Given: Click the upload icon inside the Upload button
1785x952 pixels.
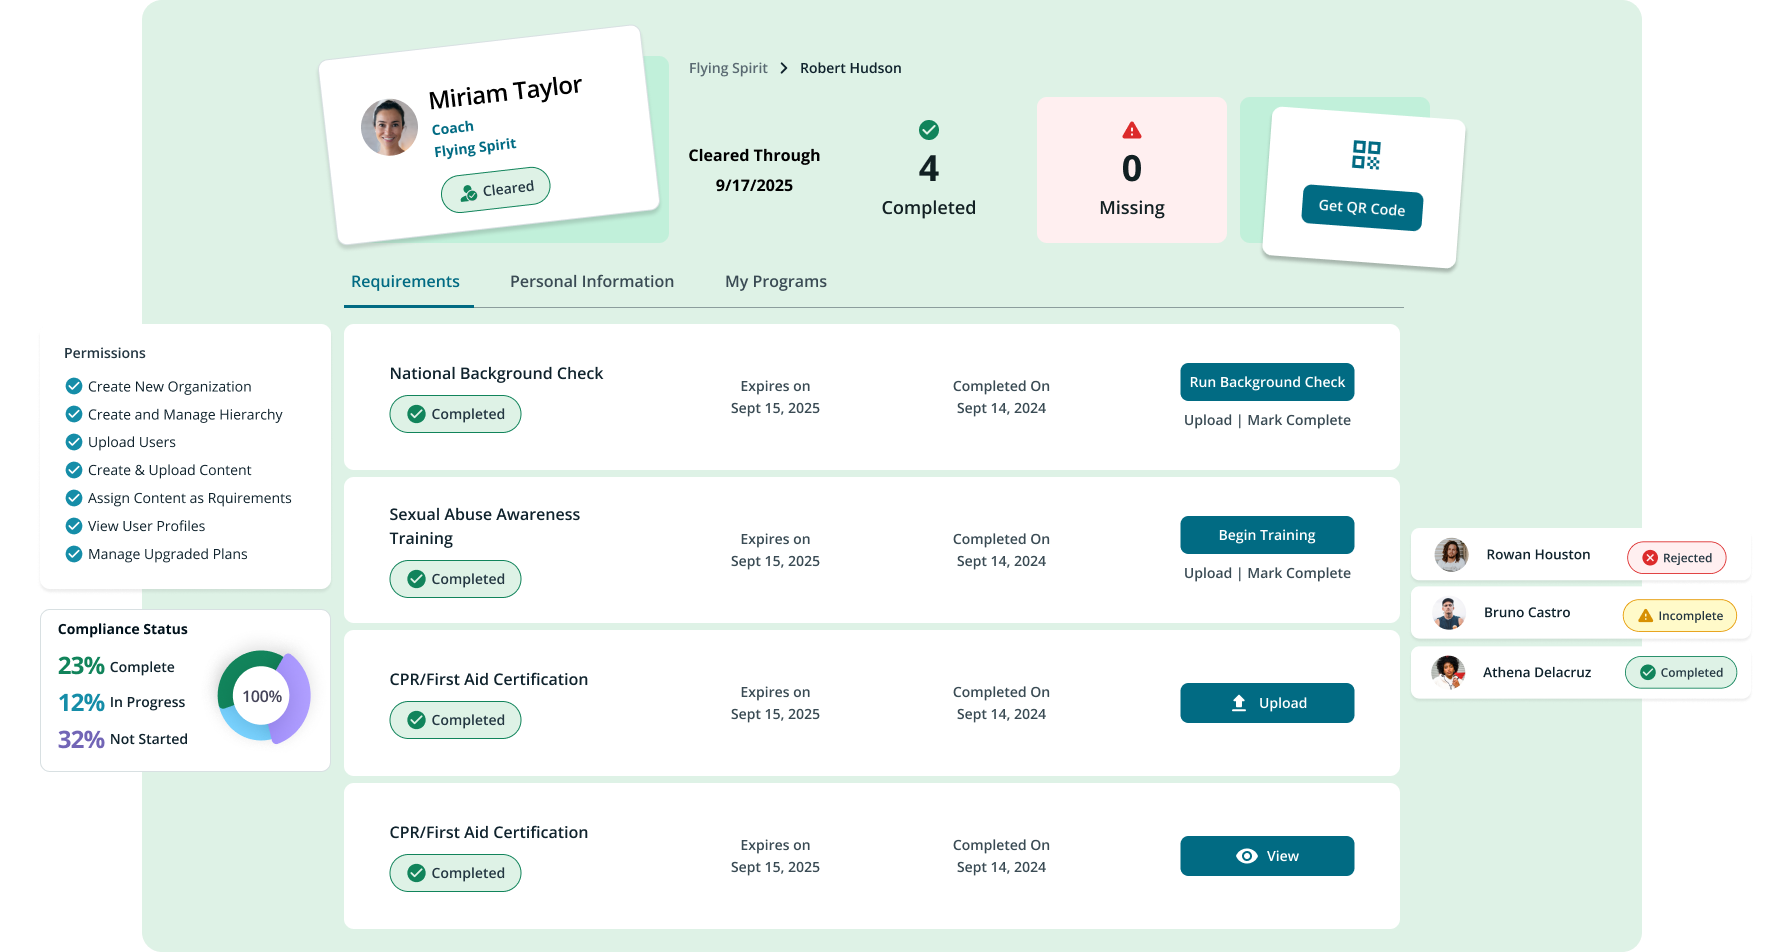Looking at the screenshot, I should 1238,702.
